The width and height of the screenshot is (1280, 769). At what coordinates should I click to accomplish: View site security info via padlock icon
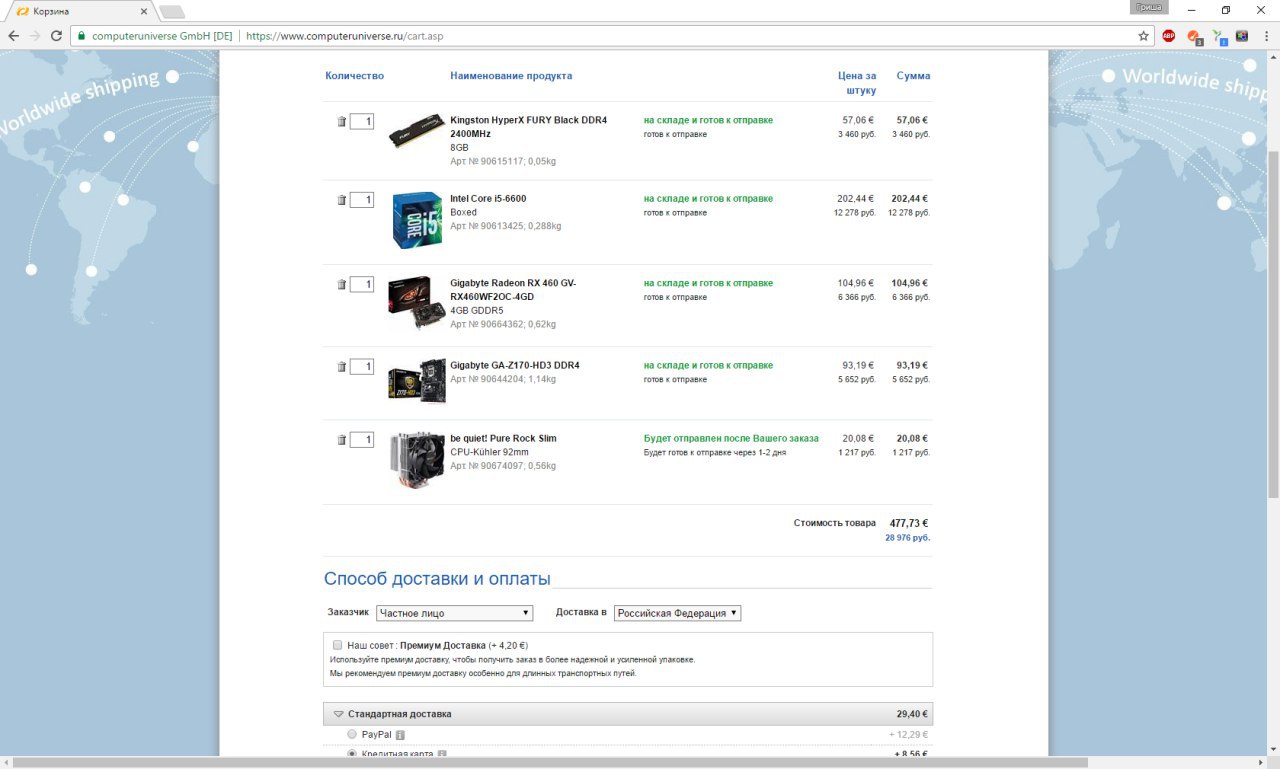click(81, 36)
